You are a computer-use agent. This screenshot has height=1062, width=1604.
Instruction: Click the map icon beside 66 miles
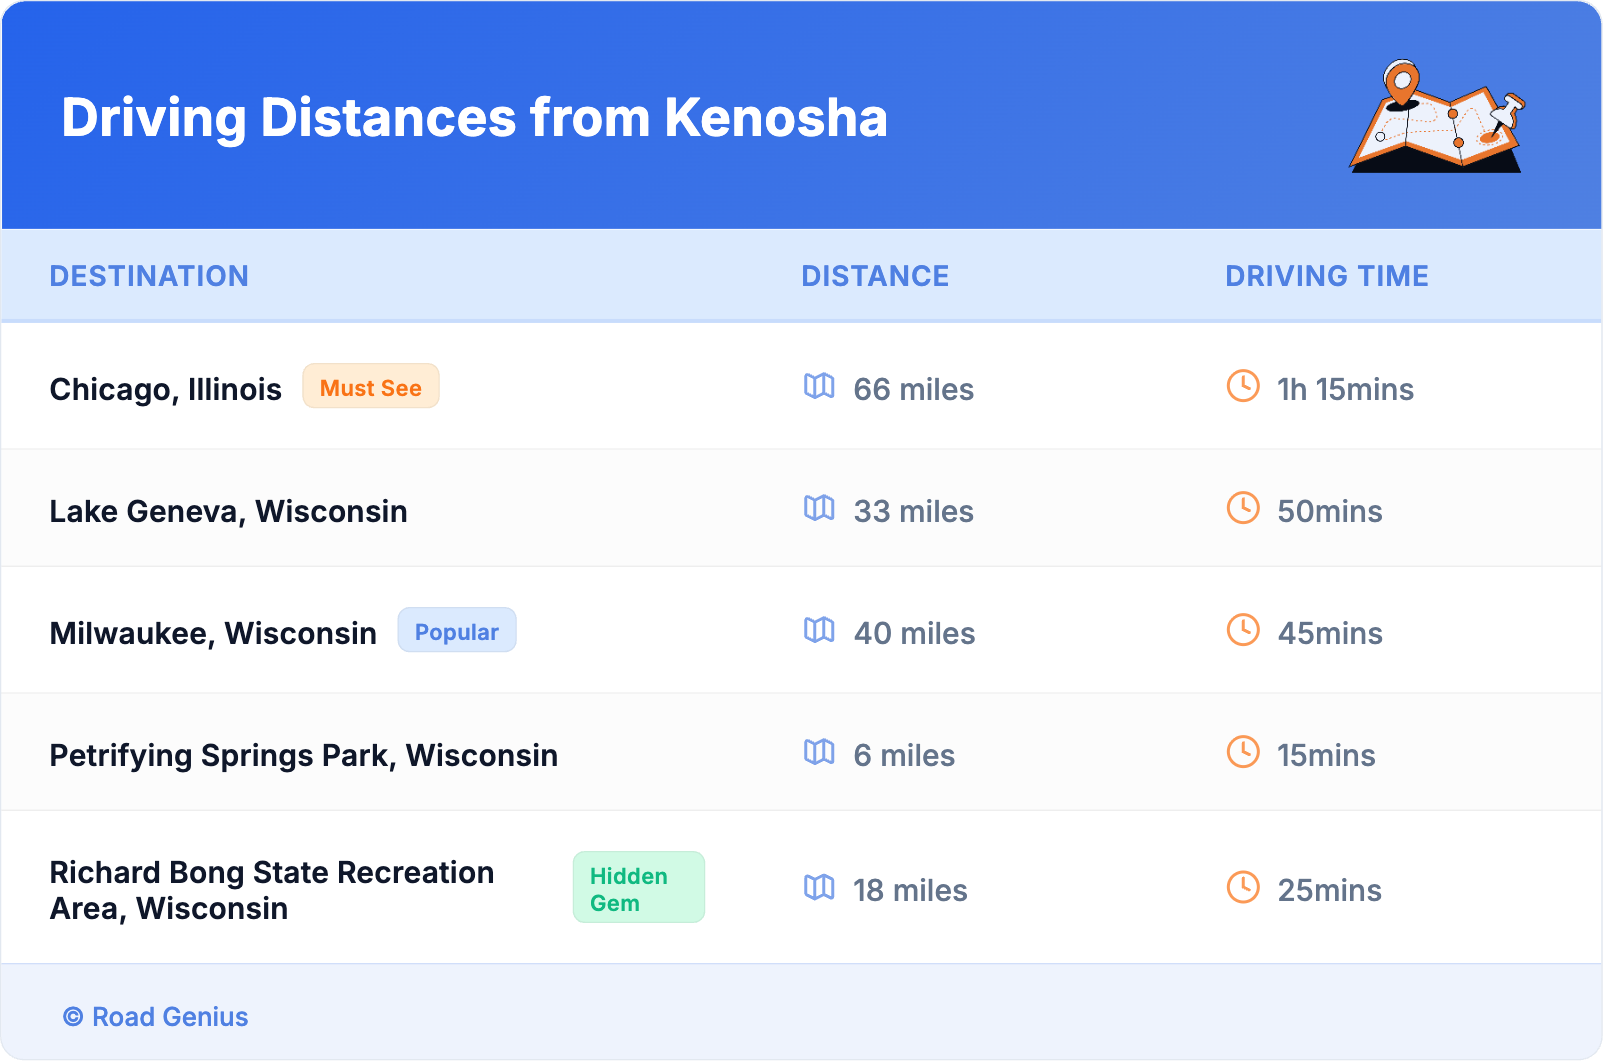click(x=819, y=386)
